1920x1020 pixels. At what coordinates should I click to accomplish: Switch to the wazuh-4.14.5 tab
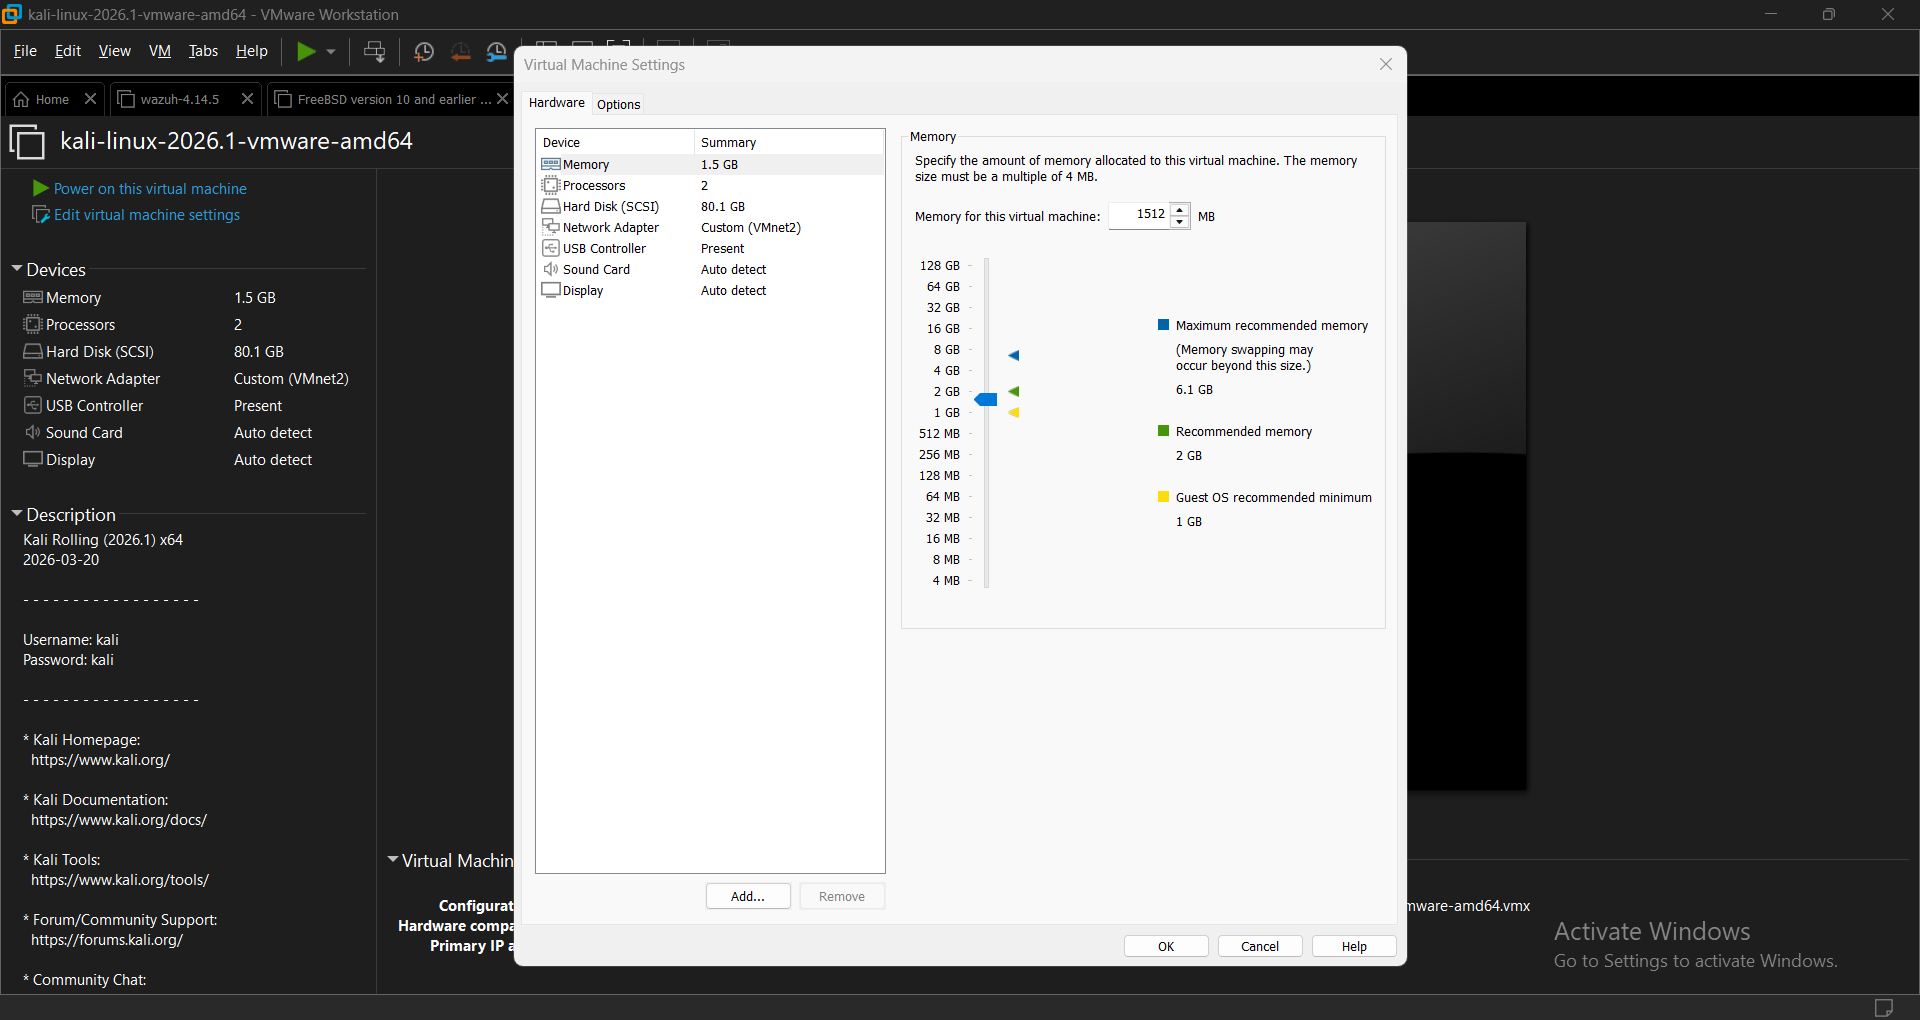coord(179,99)
